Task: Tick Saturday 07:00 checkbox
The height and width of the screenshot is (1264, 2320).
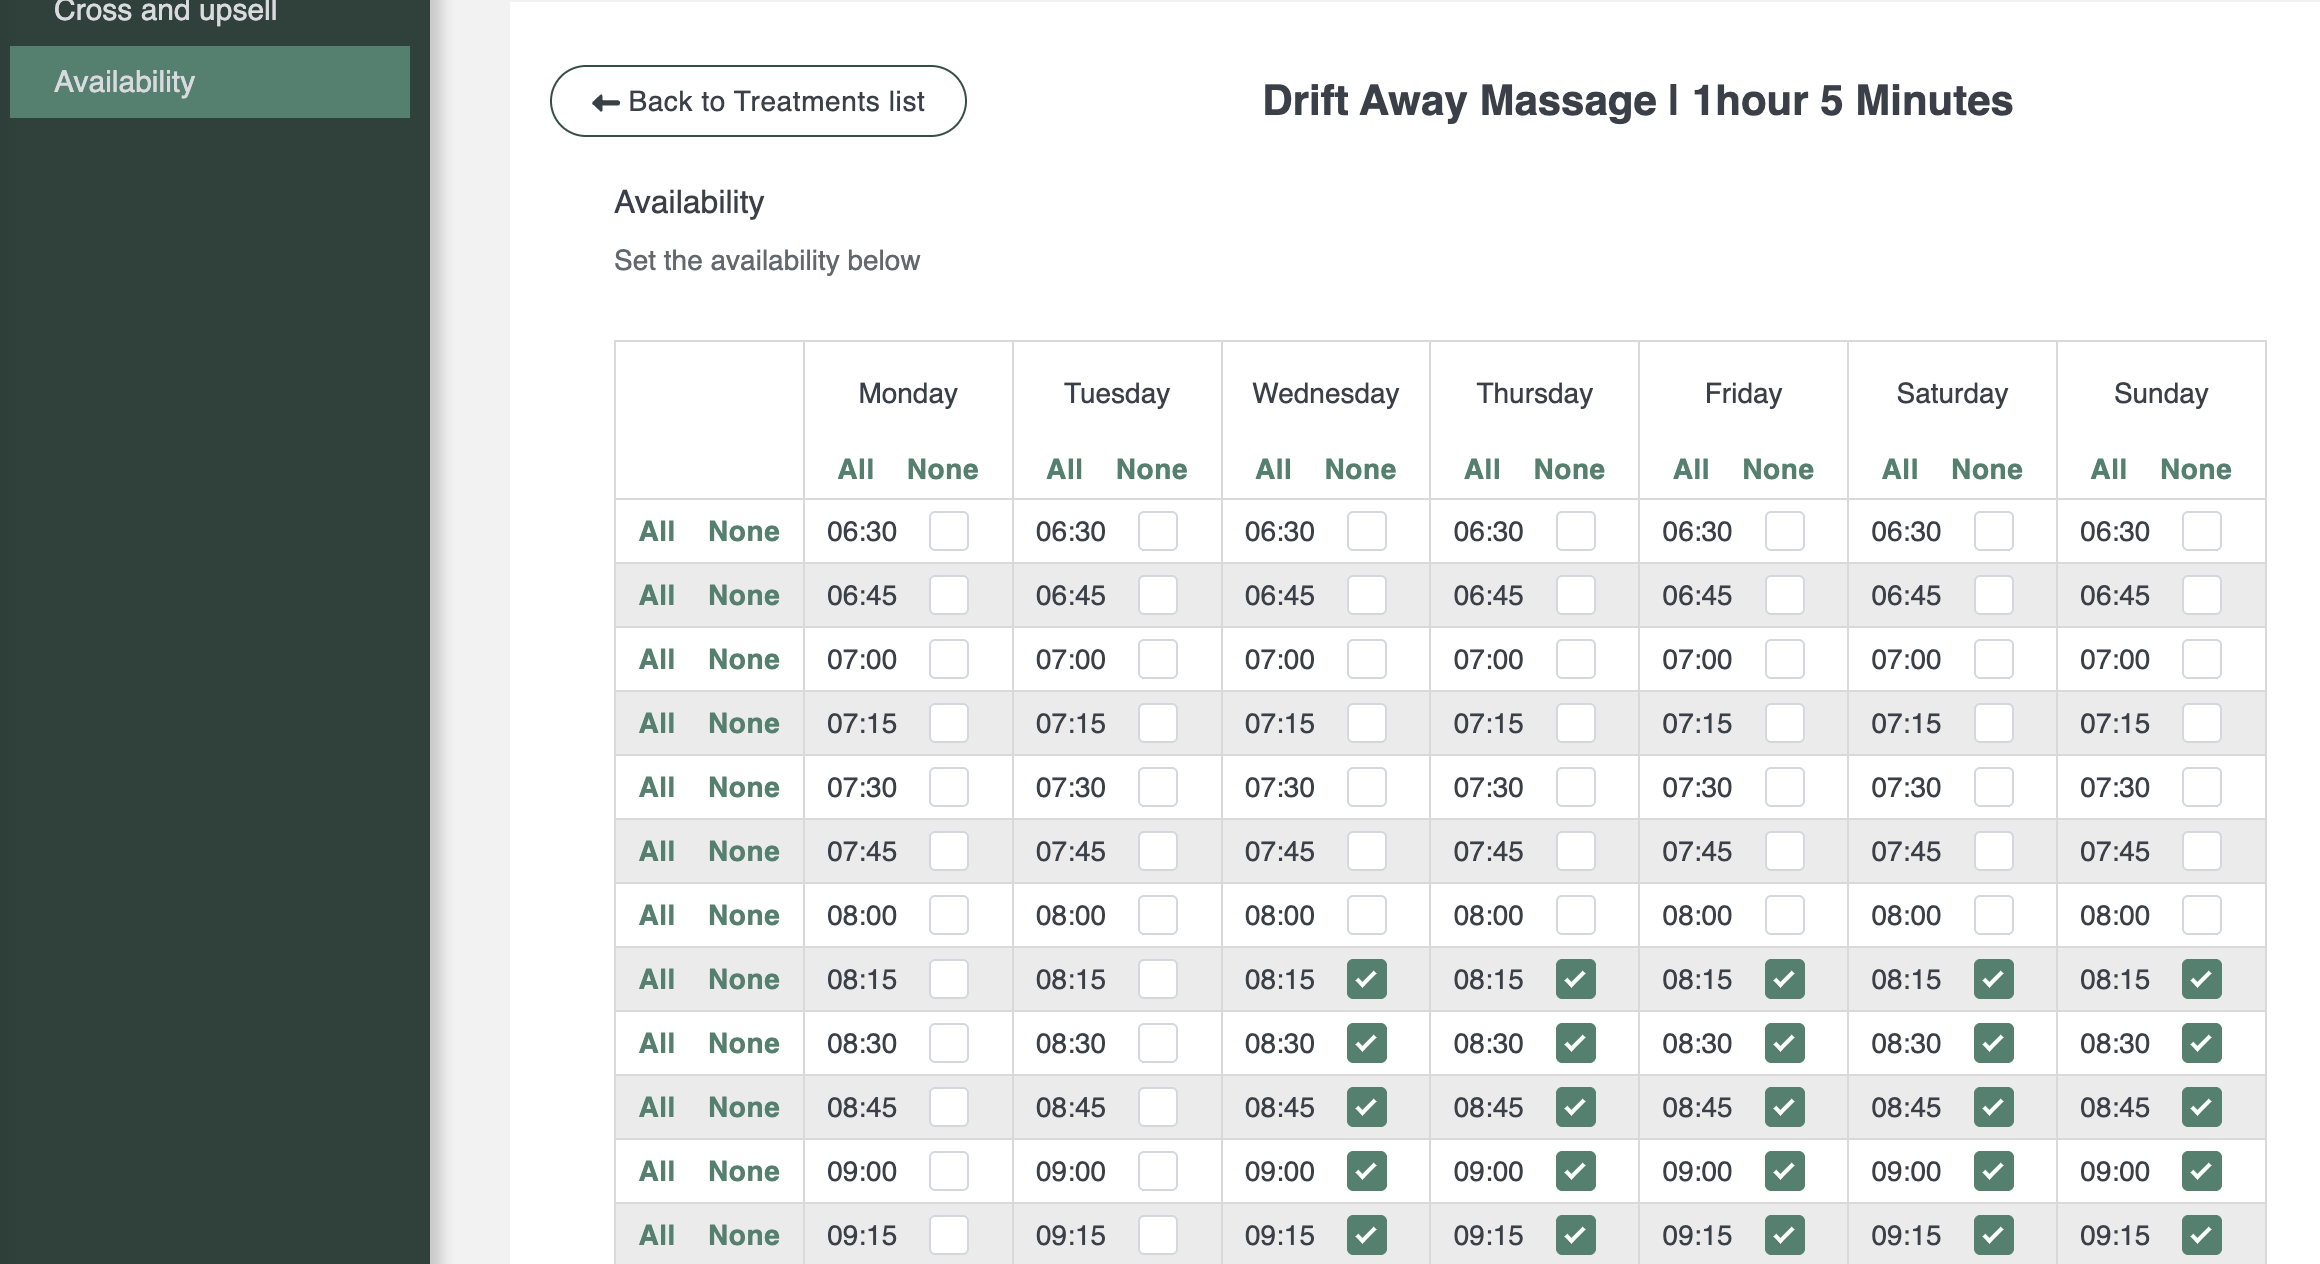Action: point(1993,659)
